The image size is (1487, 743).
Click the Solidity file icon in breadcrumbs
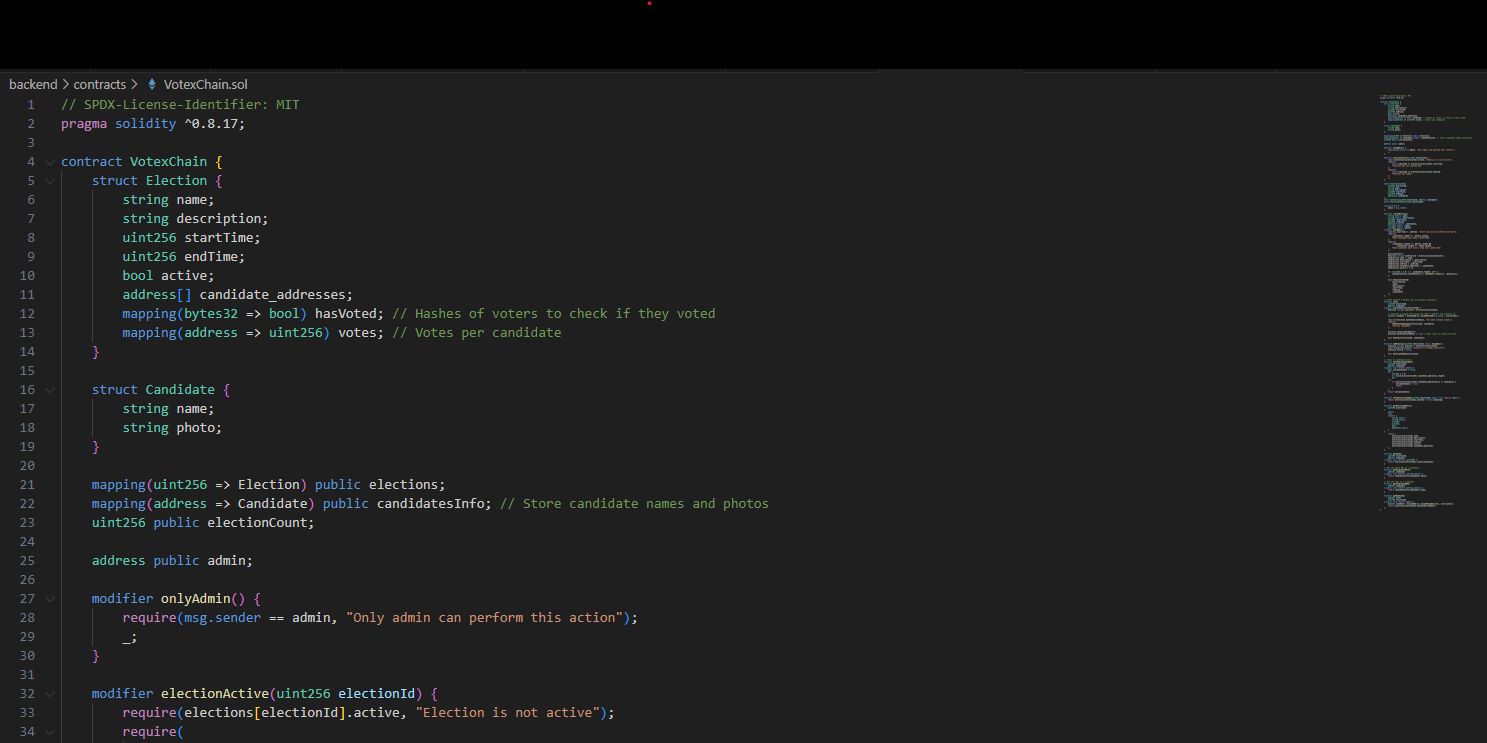[x=152, y=85]
